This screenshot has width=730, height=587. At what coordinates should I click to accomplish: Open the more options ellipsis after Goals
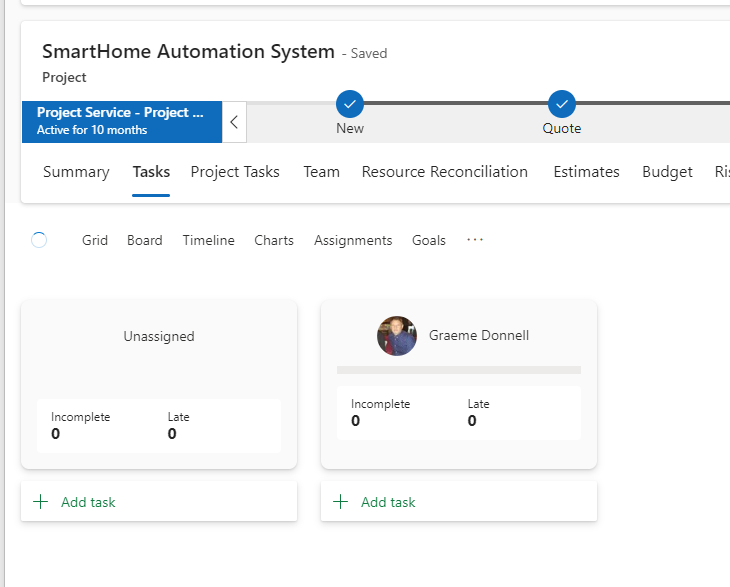coord(475,240)
